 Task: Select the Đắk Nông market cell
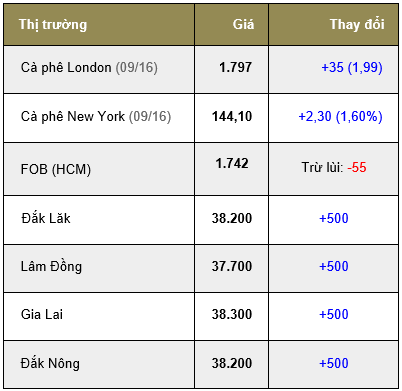[x=99, y=364]
